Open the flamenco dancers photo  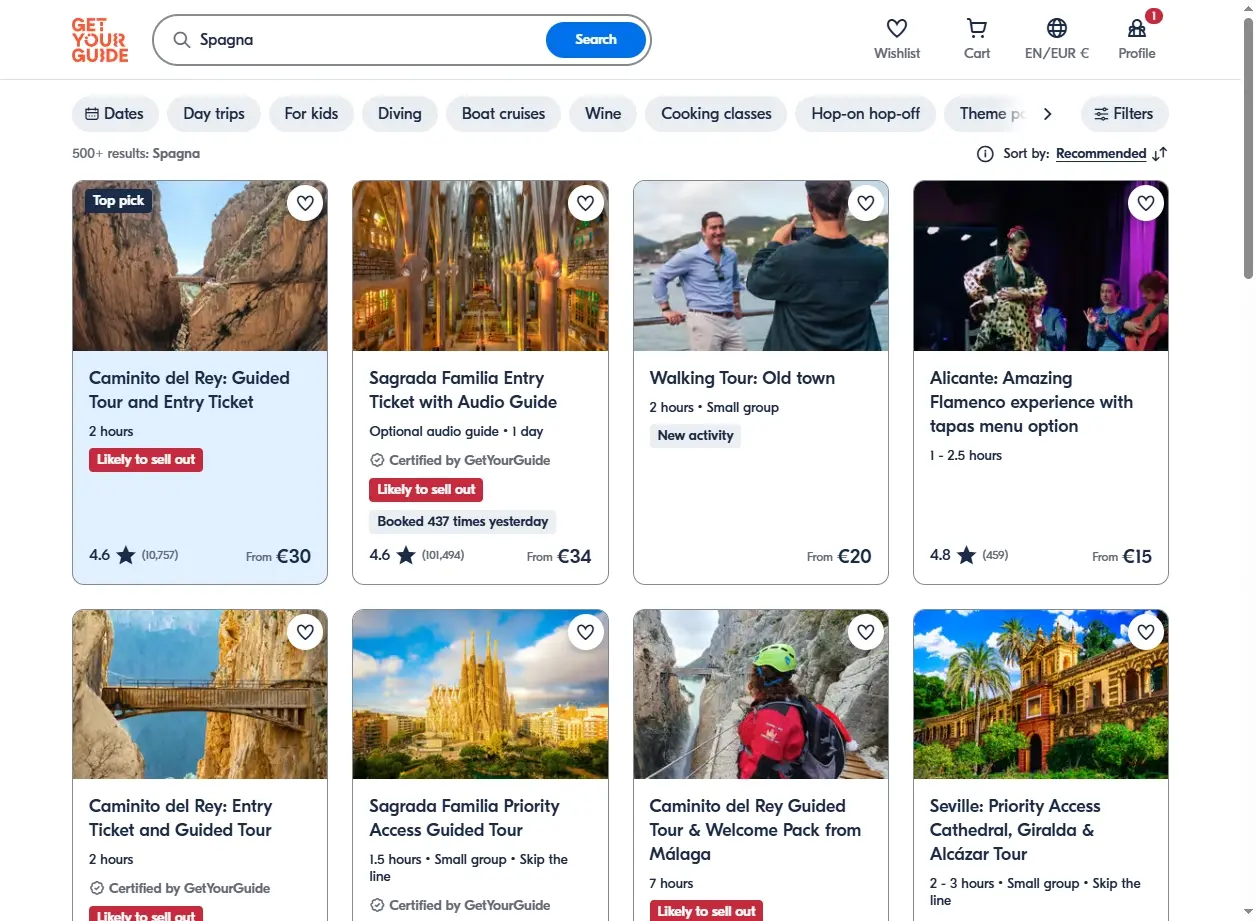coord(1041,266)
